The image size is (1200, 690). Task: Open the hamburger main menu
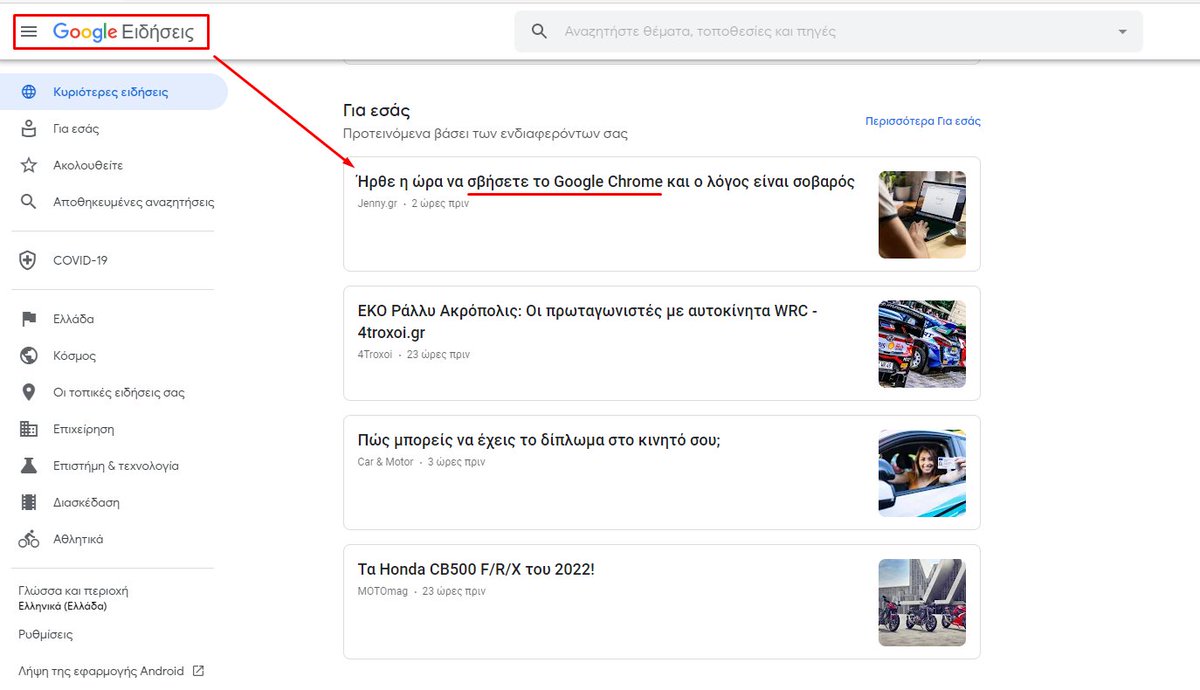[x=29, y=32]
